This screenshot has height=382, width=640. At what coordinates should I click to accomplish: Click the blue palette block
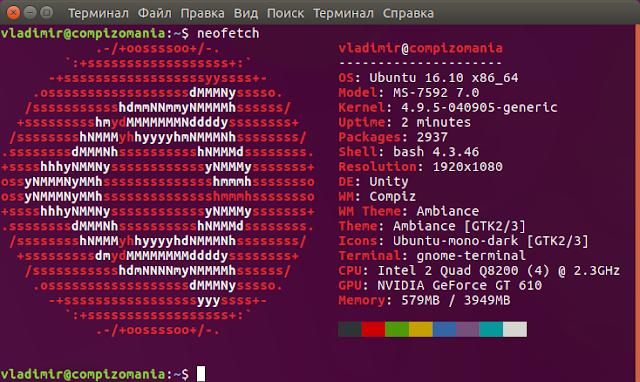coord(444,329)
